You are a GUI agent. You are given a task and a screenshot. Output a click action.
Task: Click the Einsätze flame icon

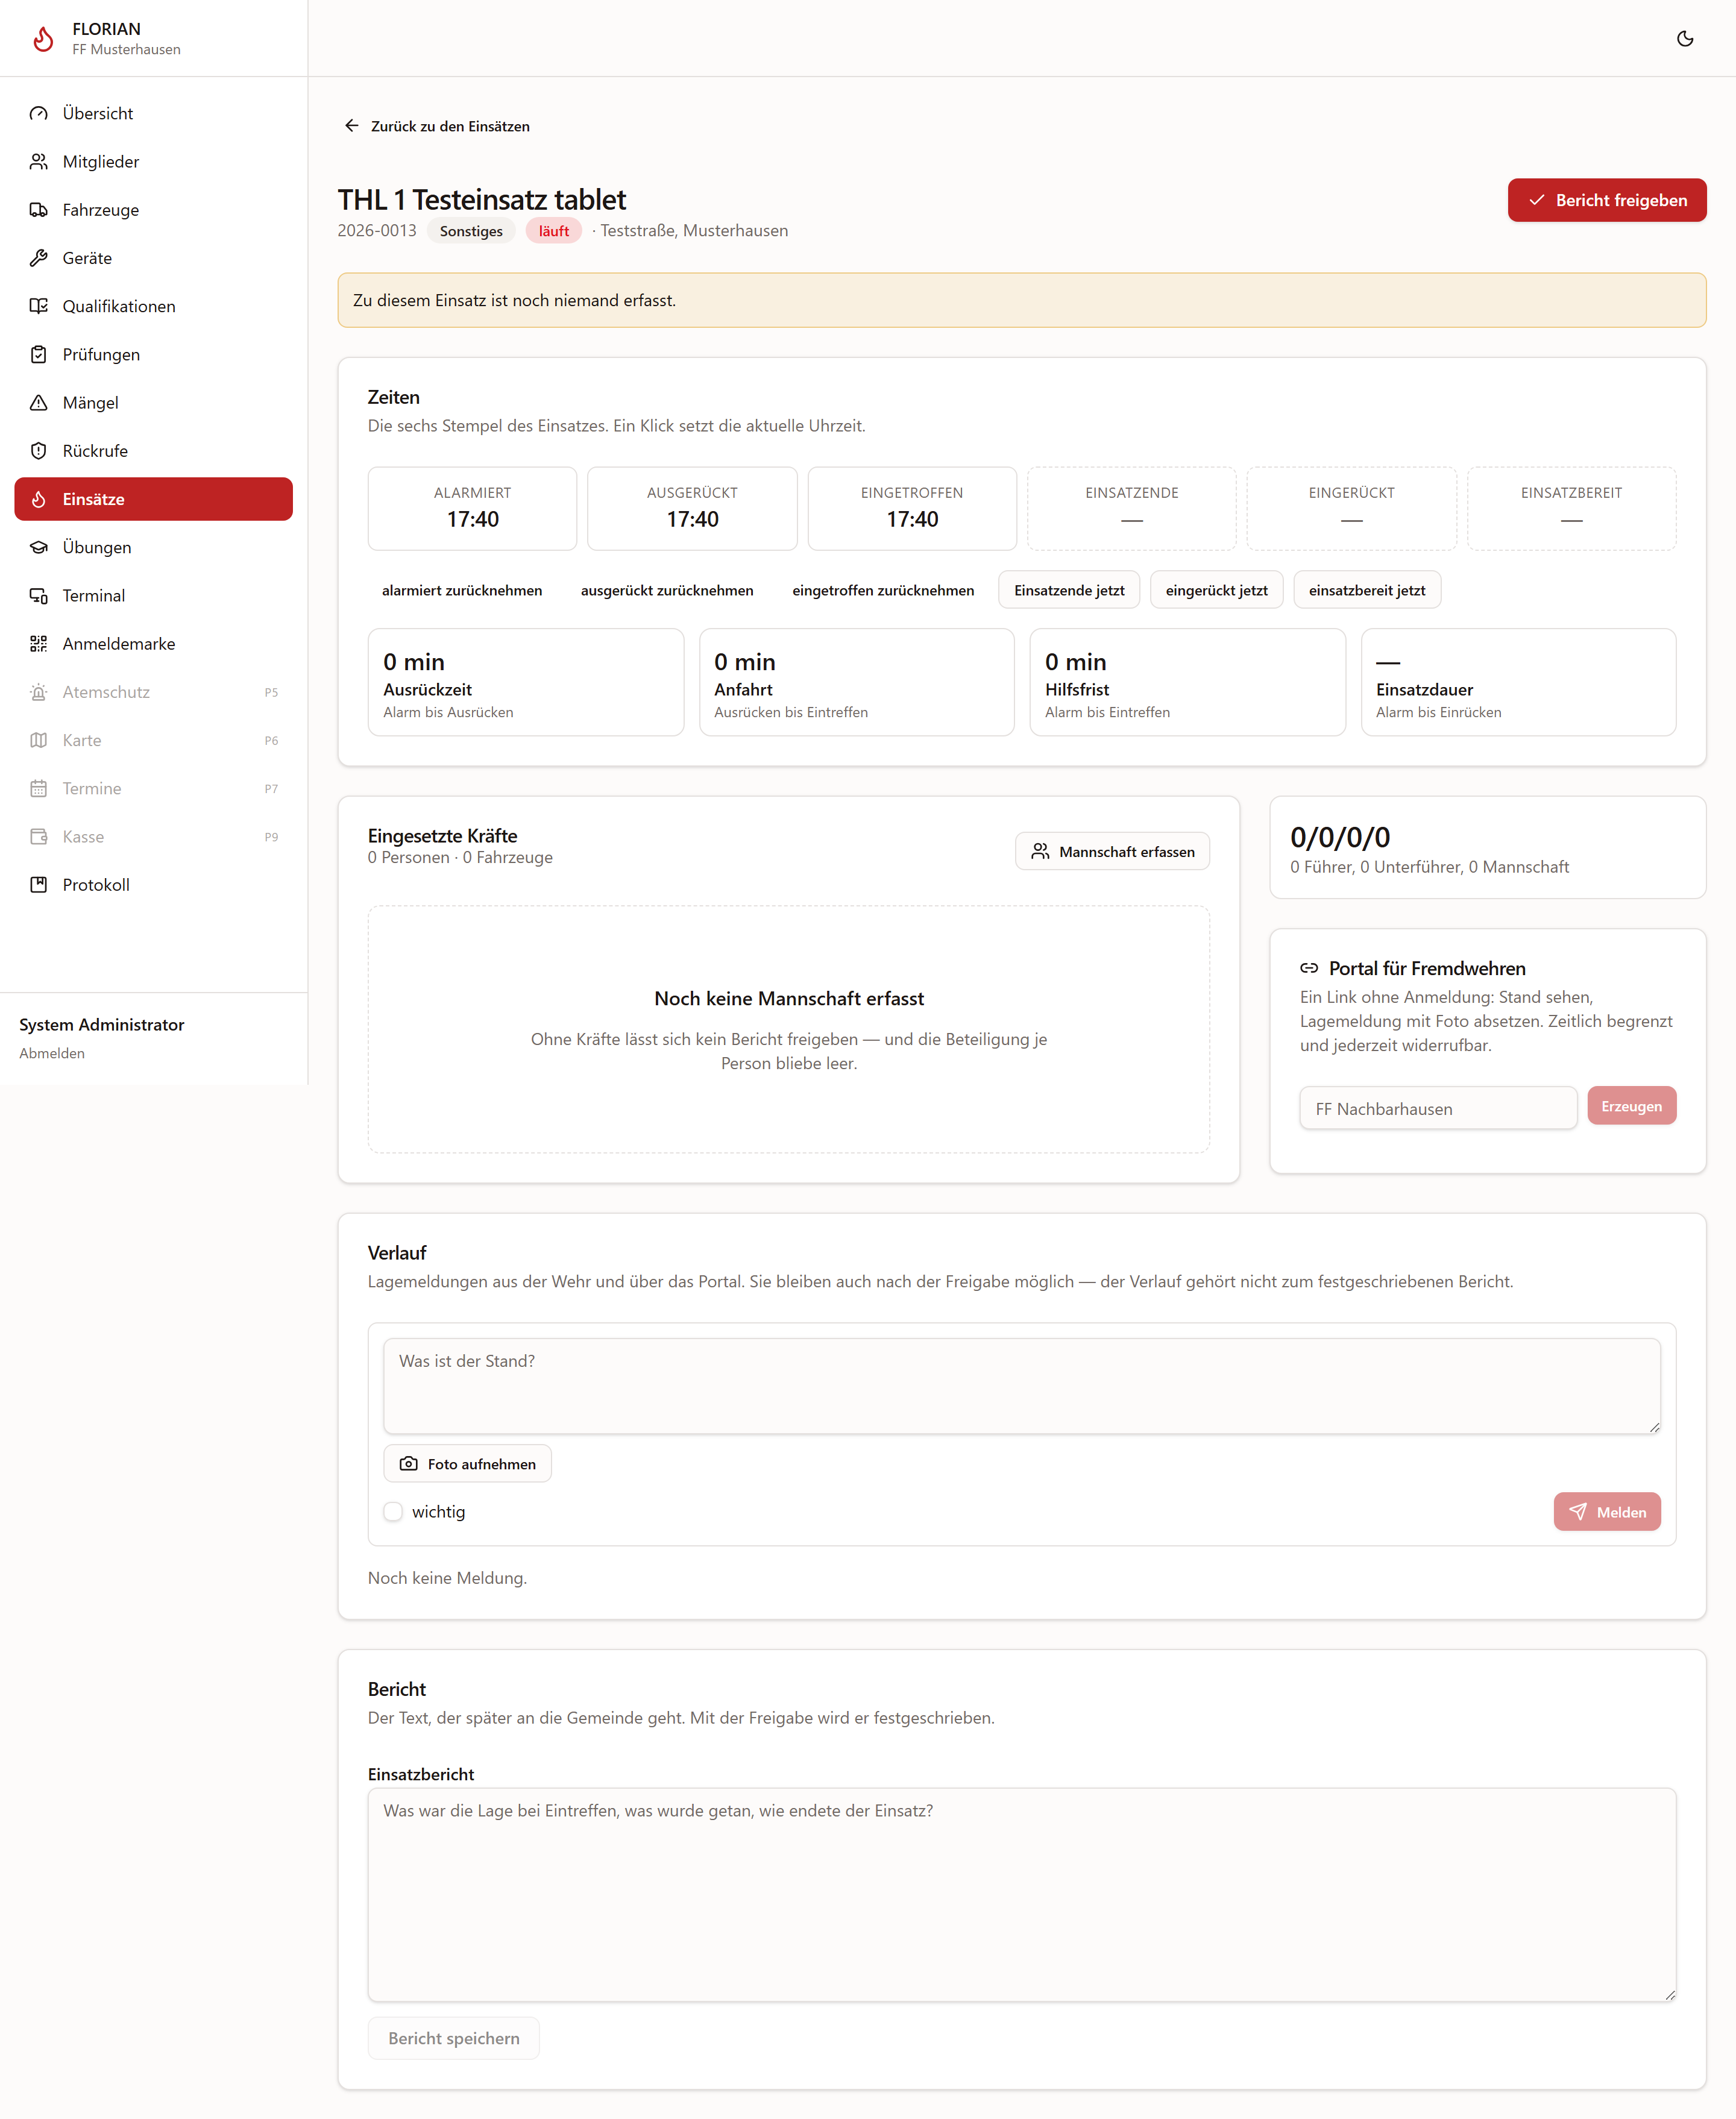[39, 499]
